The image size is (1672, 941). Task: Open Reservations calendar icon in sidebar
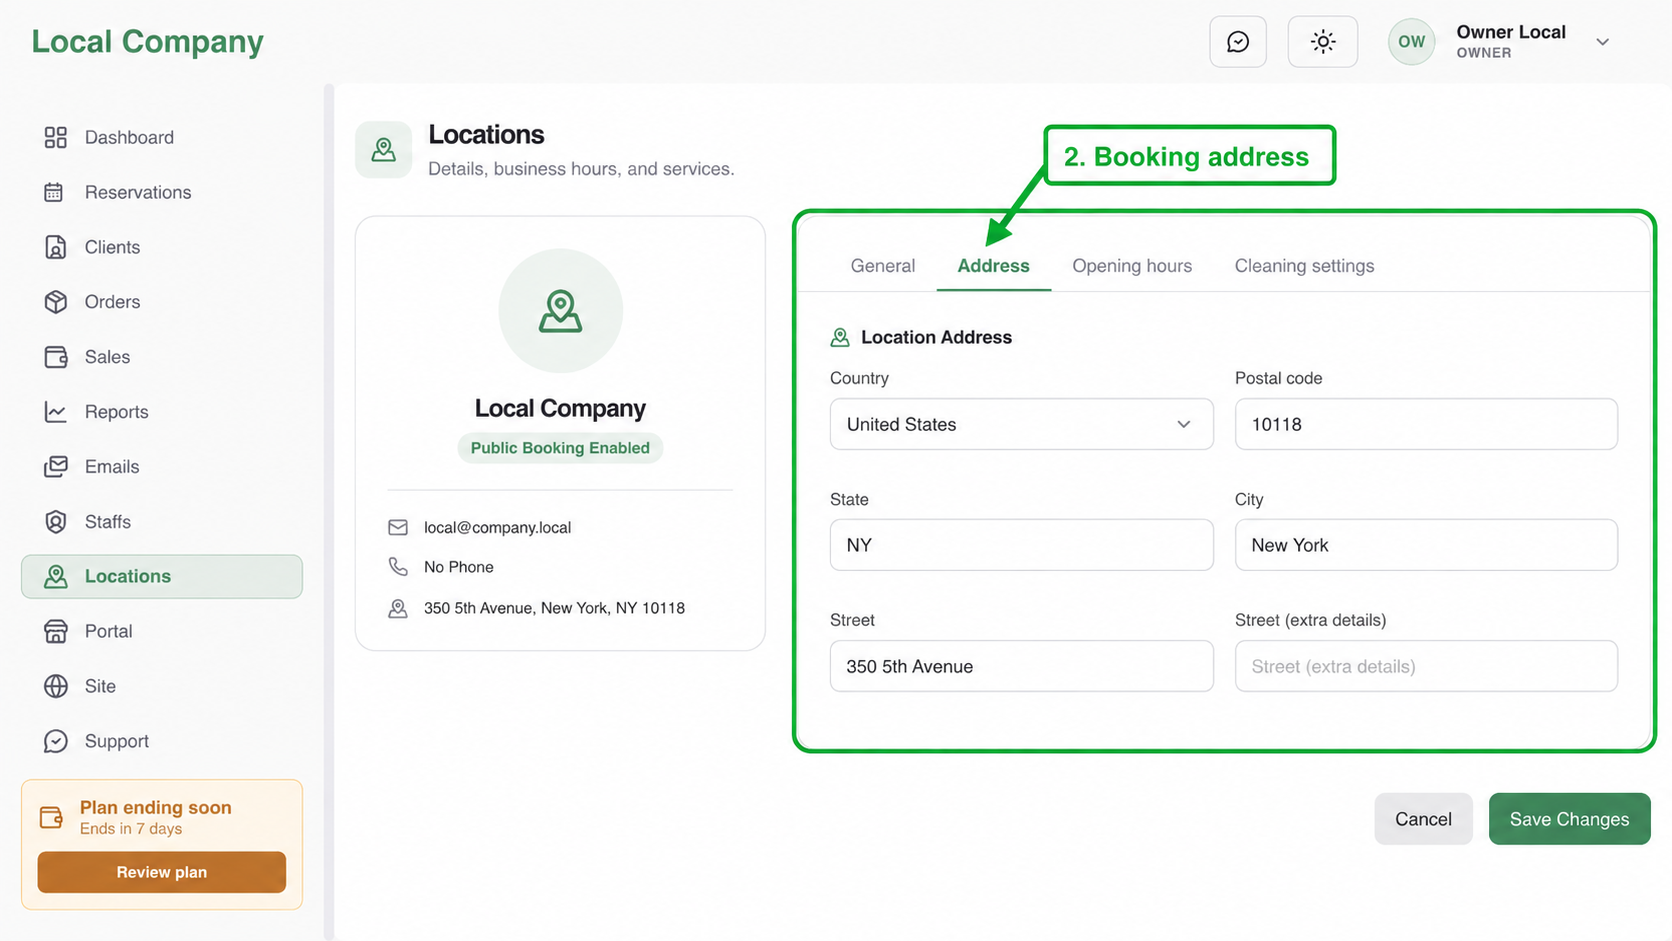(55, 192)
